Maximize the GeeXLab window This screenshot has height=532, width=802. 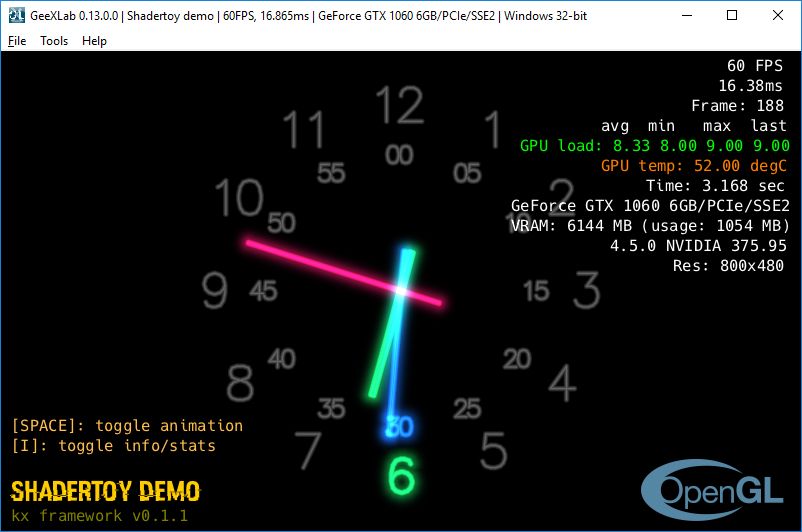click(x=732, y=15)
